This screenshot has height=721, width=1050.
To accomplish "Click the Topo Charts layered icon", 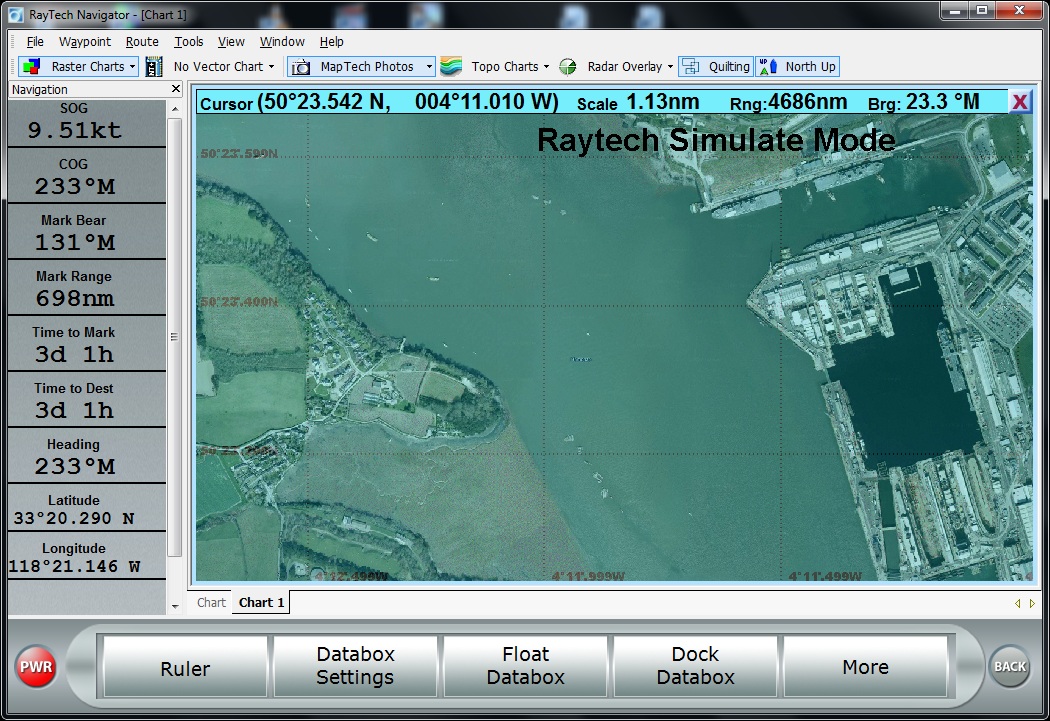I will (x=451, y=66).
